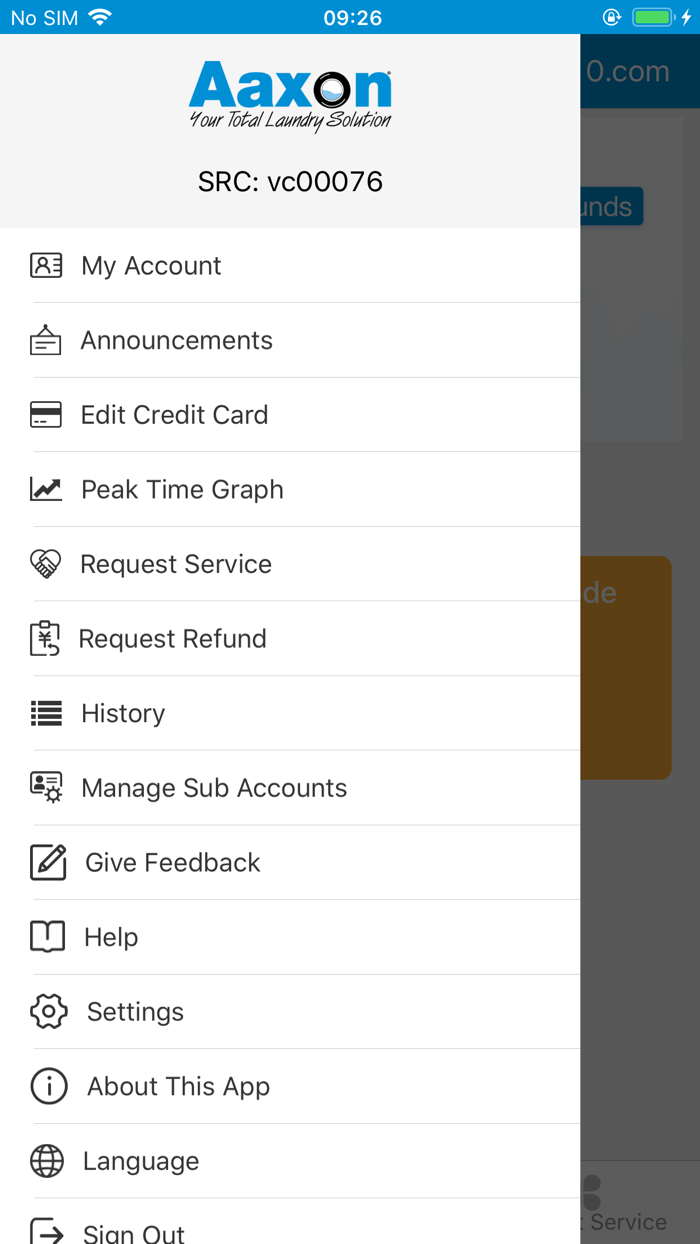Select the History menu entry
Screen dimensions: 700x1244
[122, 713]
